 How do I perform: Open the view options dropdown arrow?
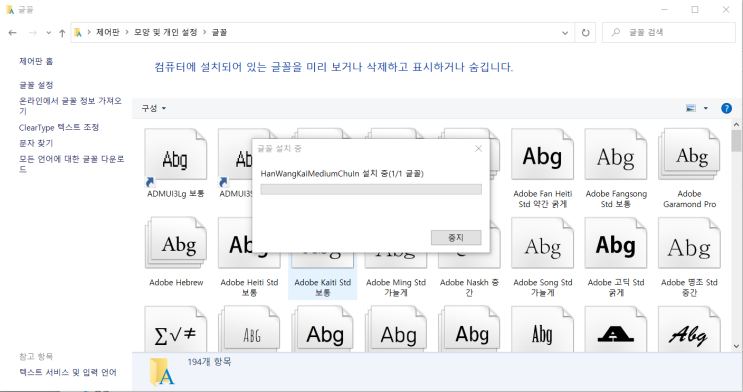pos(706,109)
